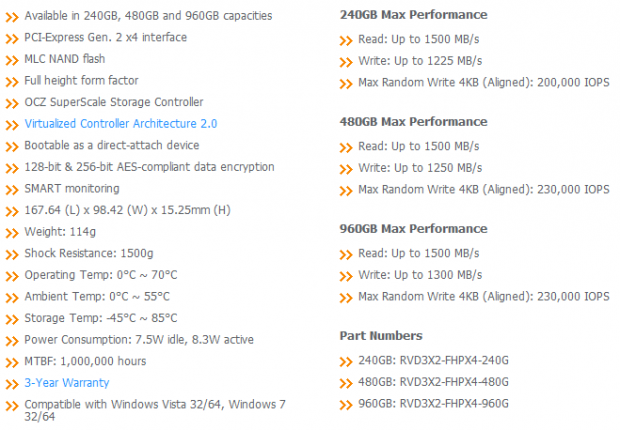
Task: Click the Windows Vista compatibility line
Action: (x=155, y=410)
